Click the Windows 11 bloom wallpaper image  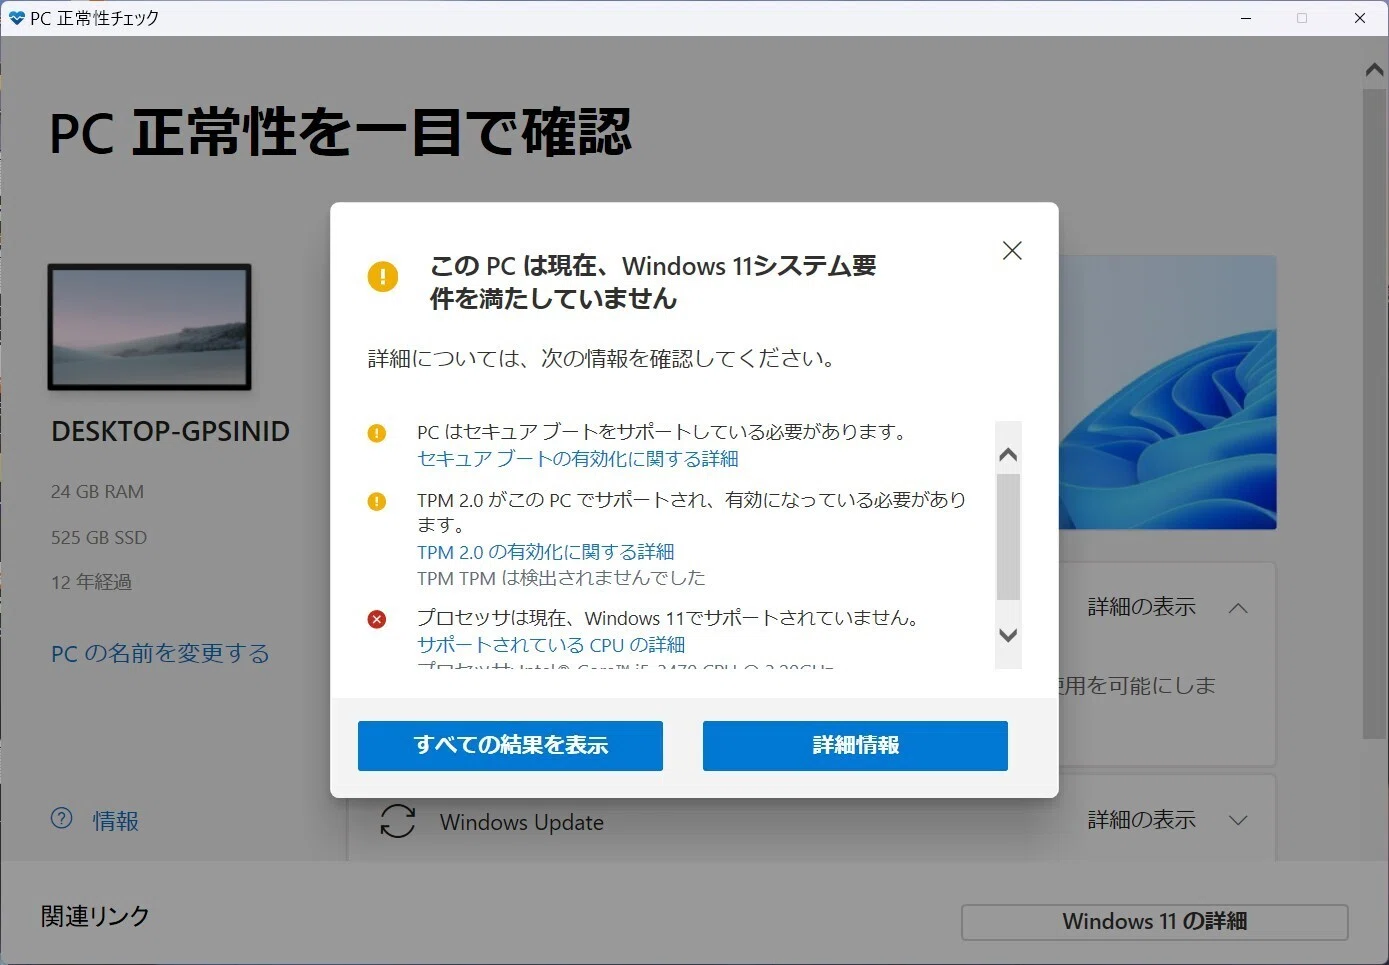[1168, 392]
